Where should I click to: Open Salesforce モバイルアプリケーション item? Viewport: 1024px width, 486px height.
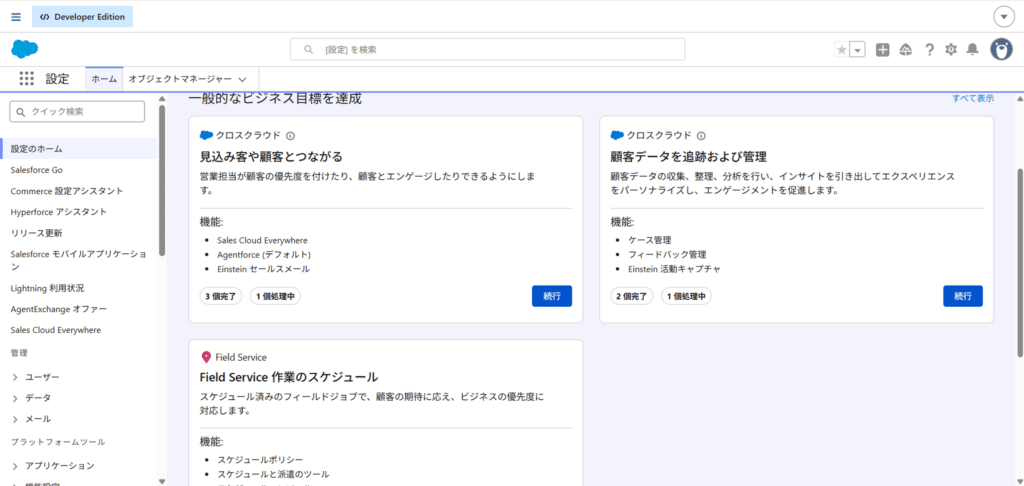point(78,260)
